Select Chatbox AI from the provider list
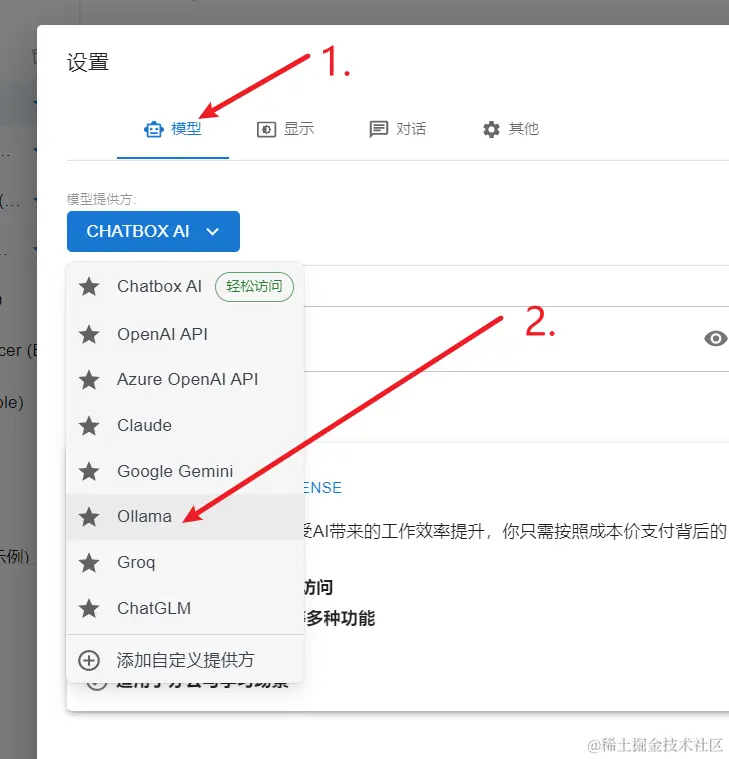The height and width of the screenshot is (759, 729). click(185, 287)
